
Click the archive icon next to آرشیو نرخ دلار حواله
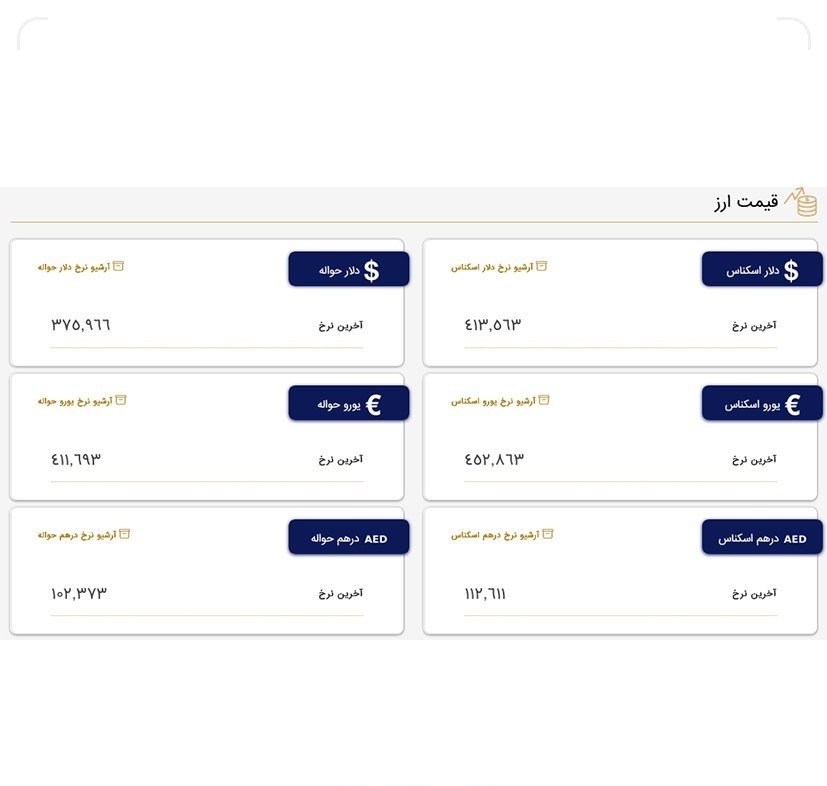[x=119, y=266]
